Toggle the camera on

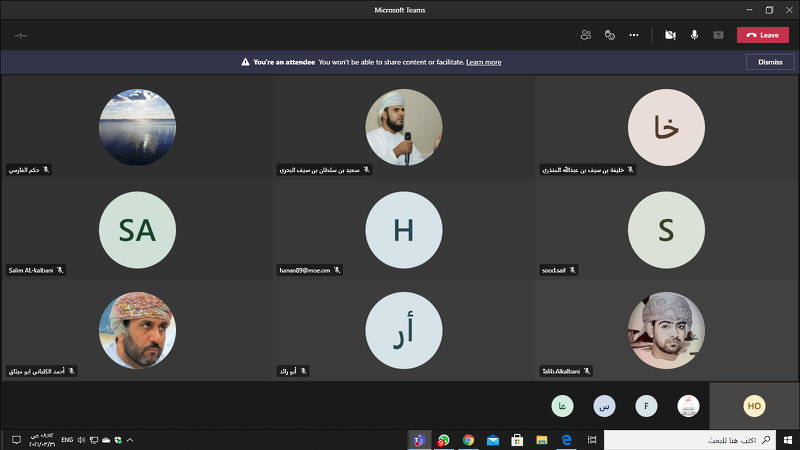tap(670, 35)
